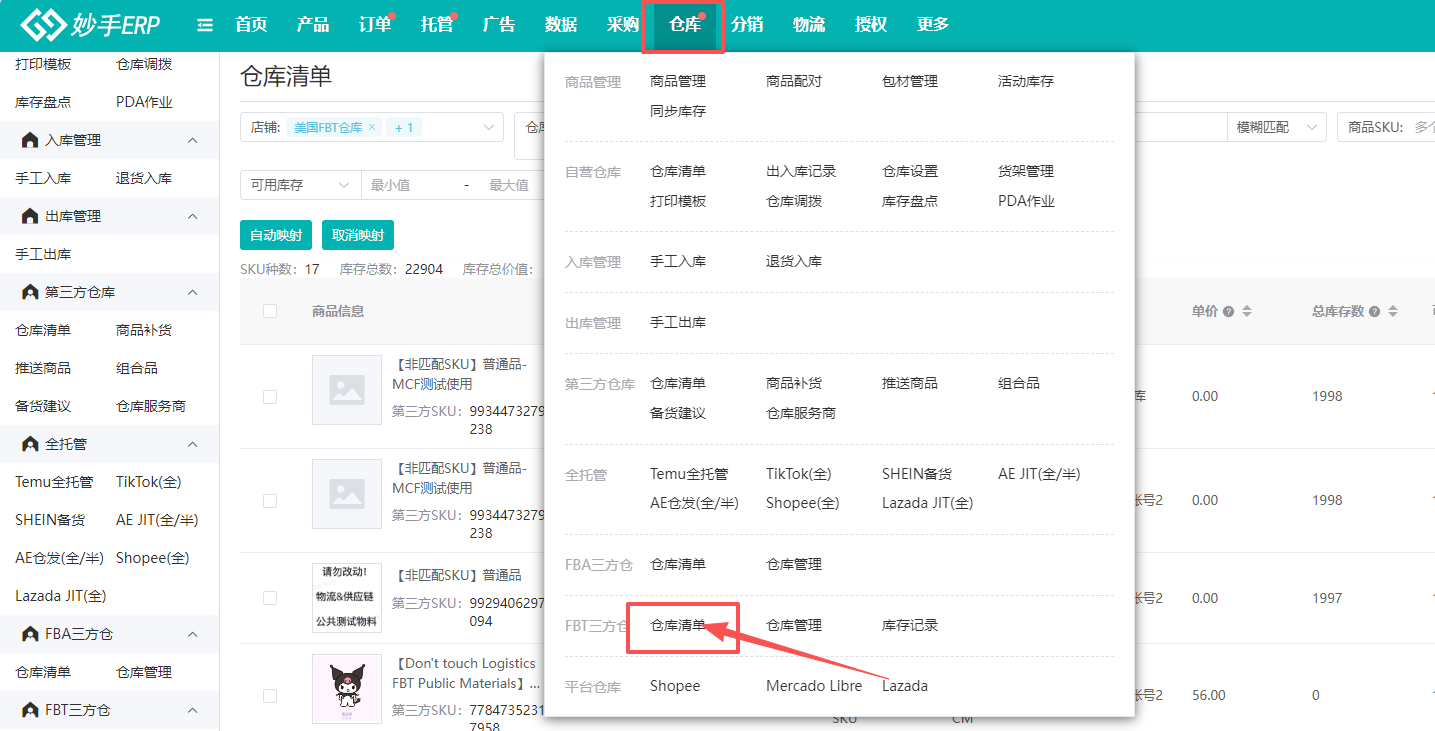This screenshot has width=1435, height=731.
Task: Click the help icon beside 单价
Action: [x=1228, y=312]
